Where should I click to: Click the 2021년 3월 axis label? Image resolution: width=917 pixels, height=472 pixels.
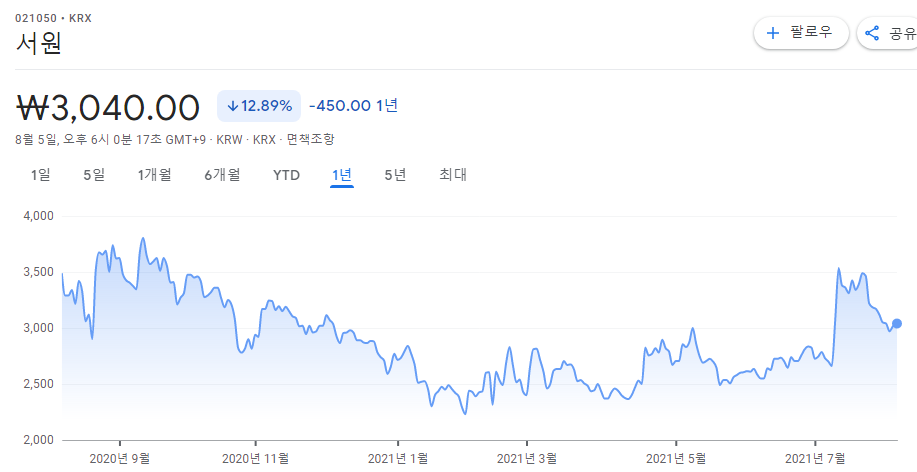pyautogui.click(x=527, y=458)
